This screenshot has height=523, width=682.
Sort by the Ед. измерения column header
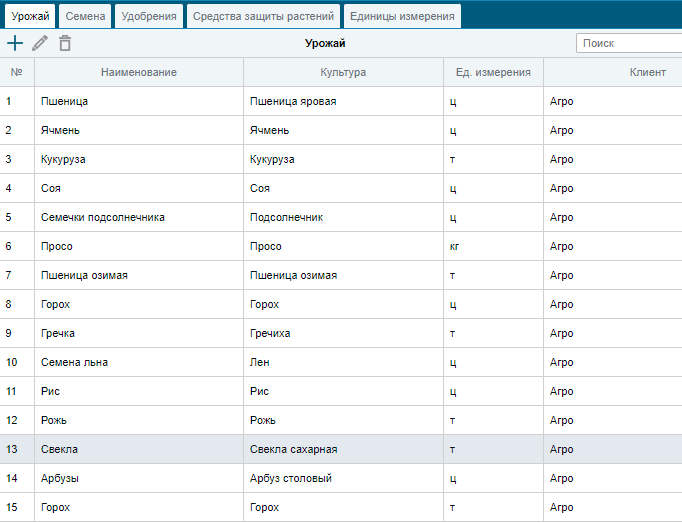click(493, 72)
